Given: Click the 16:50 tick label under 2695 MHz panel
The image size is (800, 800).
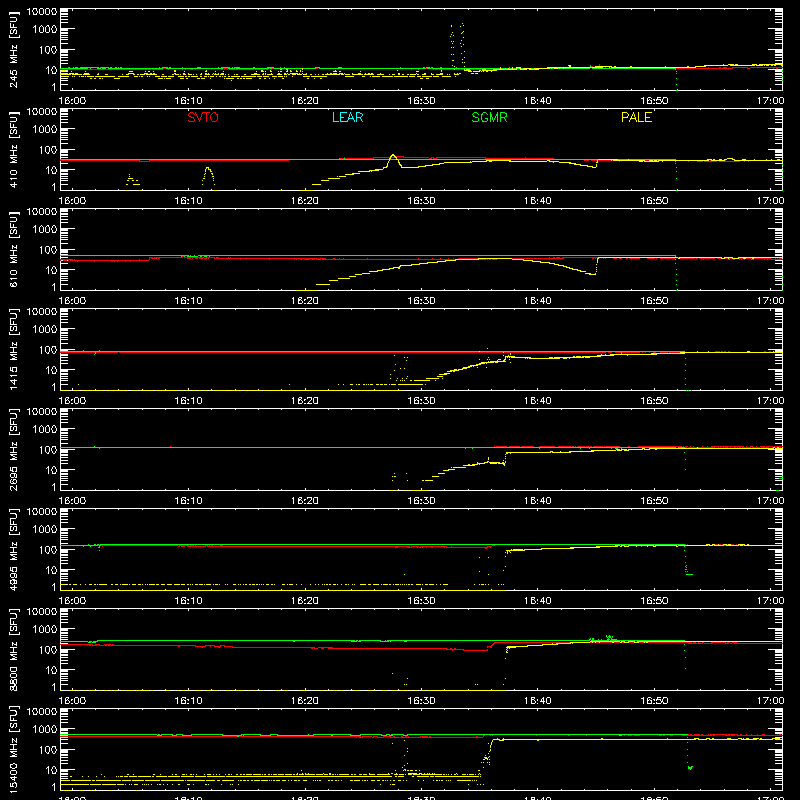Looking at the screenshot, I should [654, 501].
